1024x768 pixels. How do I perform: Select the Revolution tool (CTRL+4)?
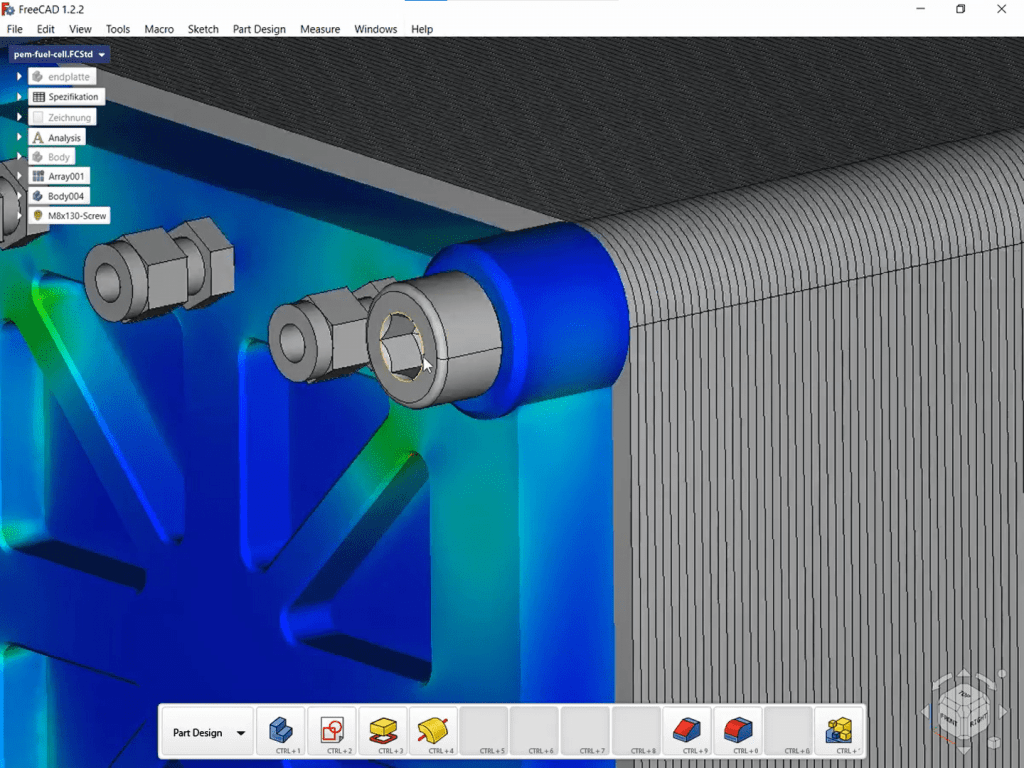(433, 729)
